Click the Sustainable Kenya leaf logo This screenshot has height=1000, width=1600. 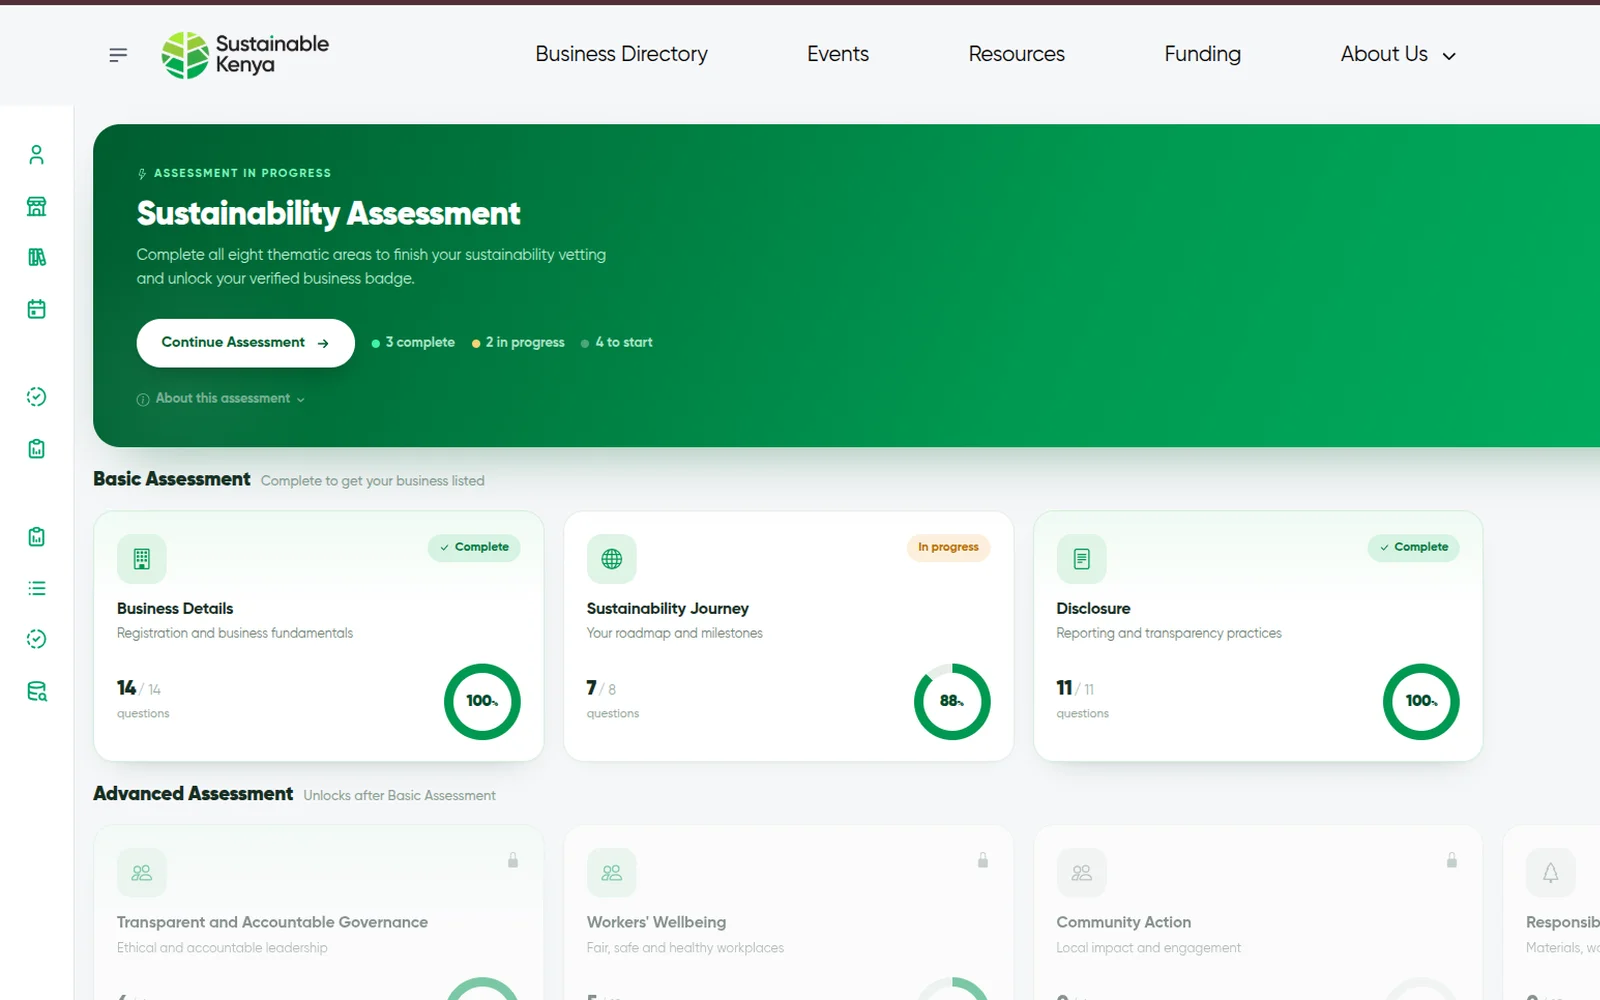pos(185,55)
